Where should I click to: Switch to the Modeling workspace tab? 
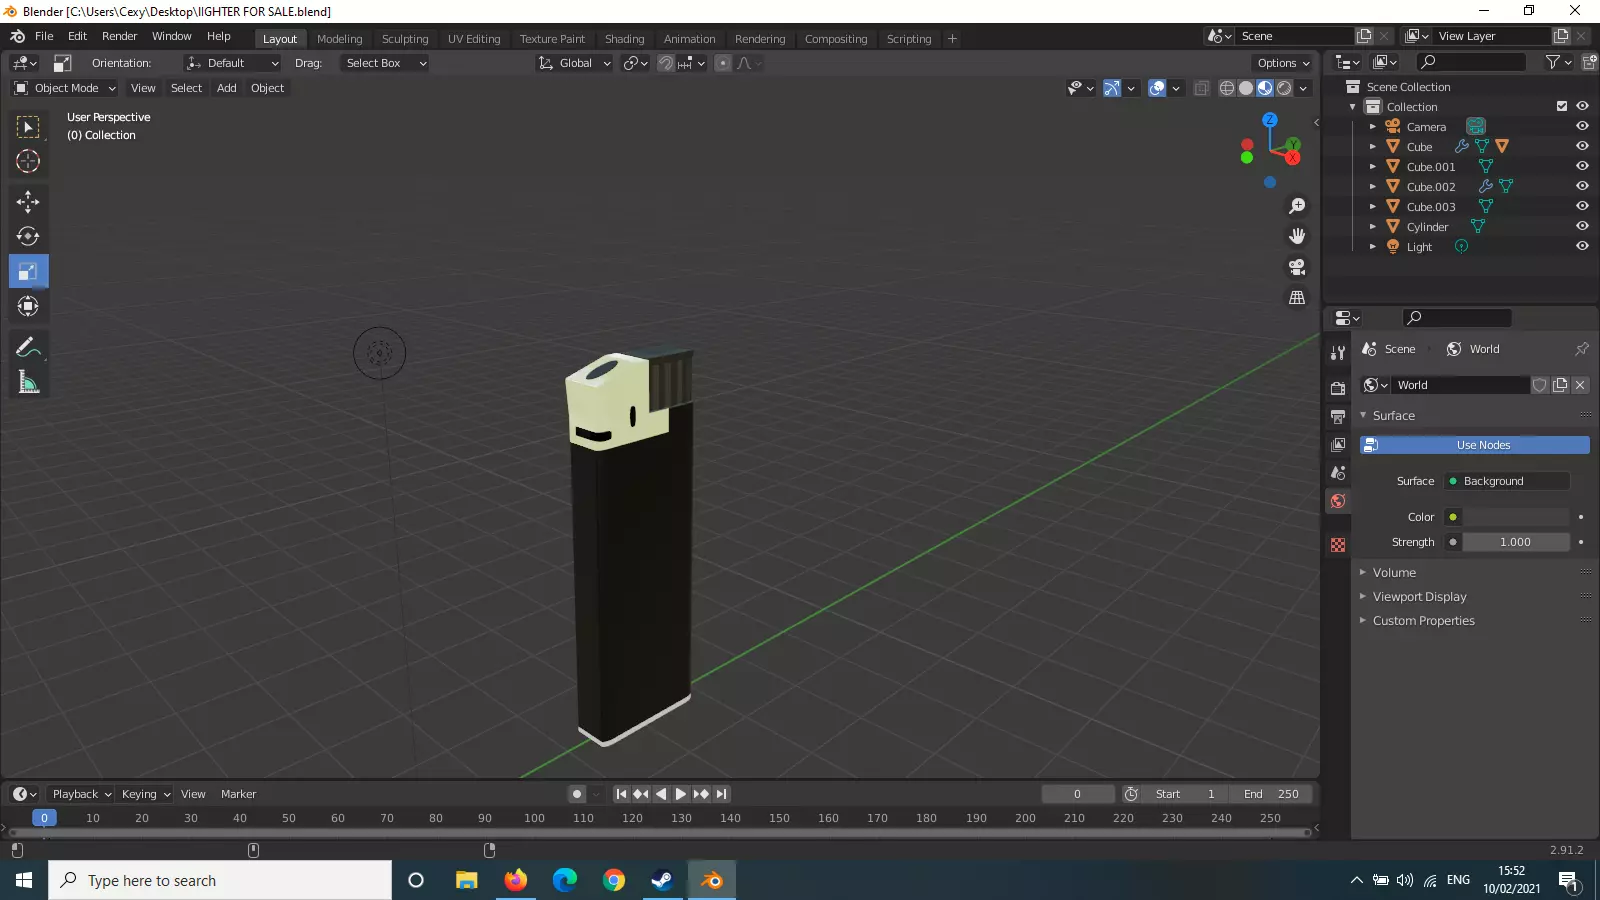pyautogui.click(x=339, y=39)
